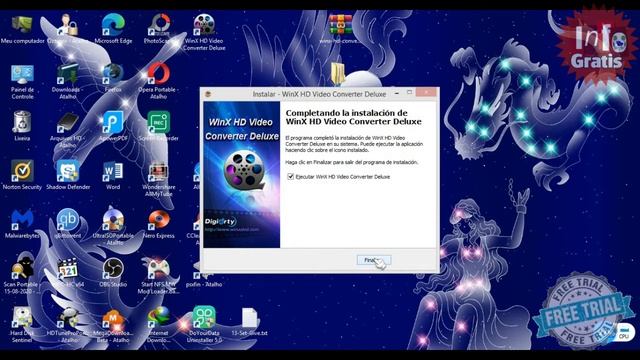
Task: Select the winx-hd-conve WinRAR archive icon
Action: 340,29
